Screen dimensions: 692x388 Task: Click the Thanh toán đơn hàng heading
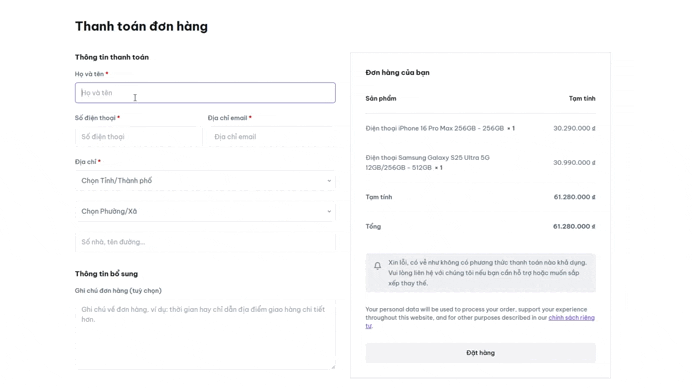(141, 26)
